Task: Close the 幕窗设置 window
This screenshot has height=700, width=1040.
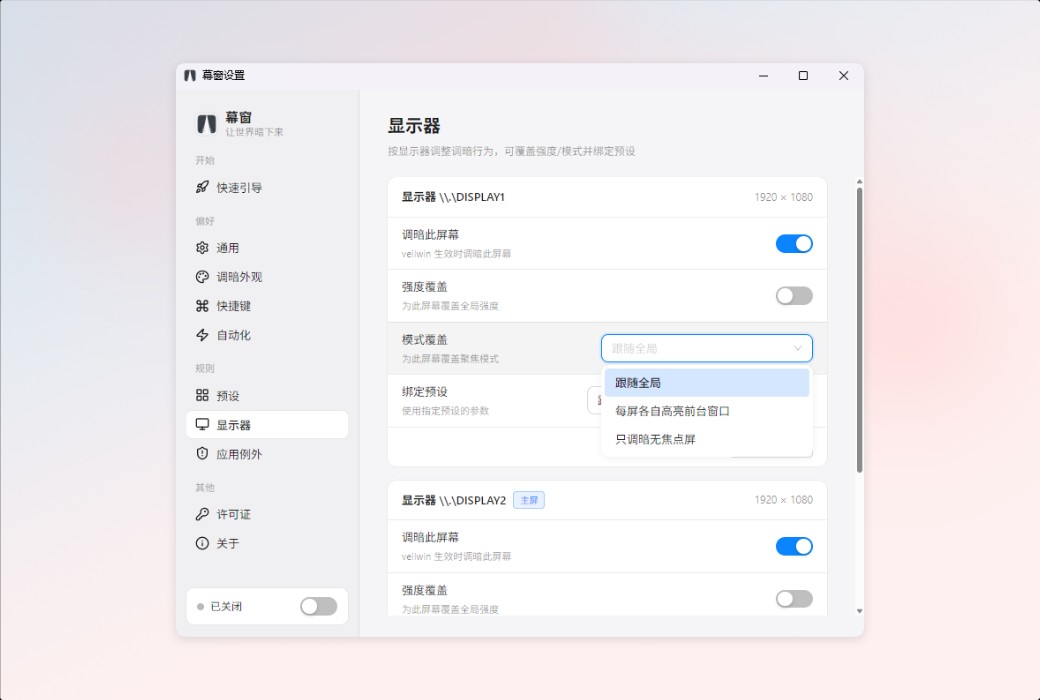Action: point(844,76)
